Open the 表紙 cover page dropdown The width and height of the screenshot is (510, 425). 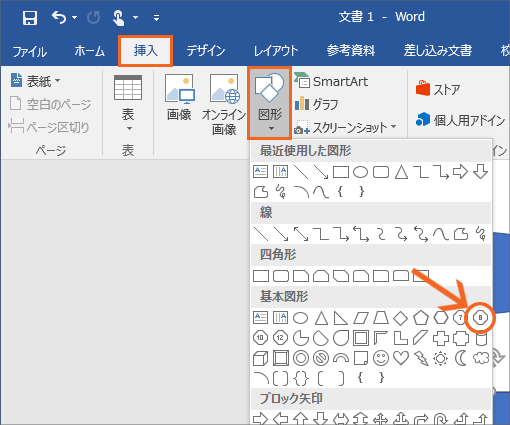[x=36, y=81]
